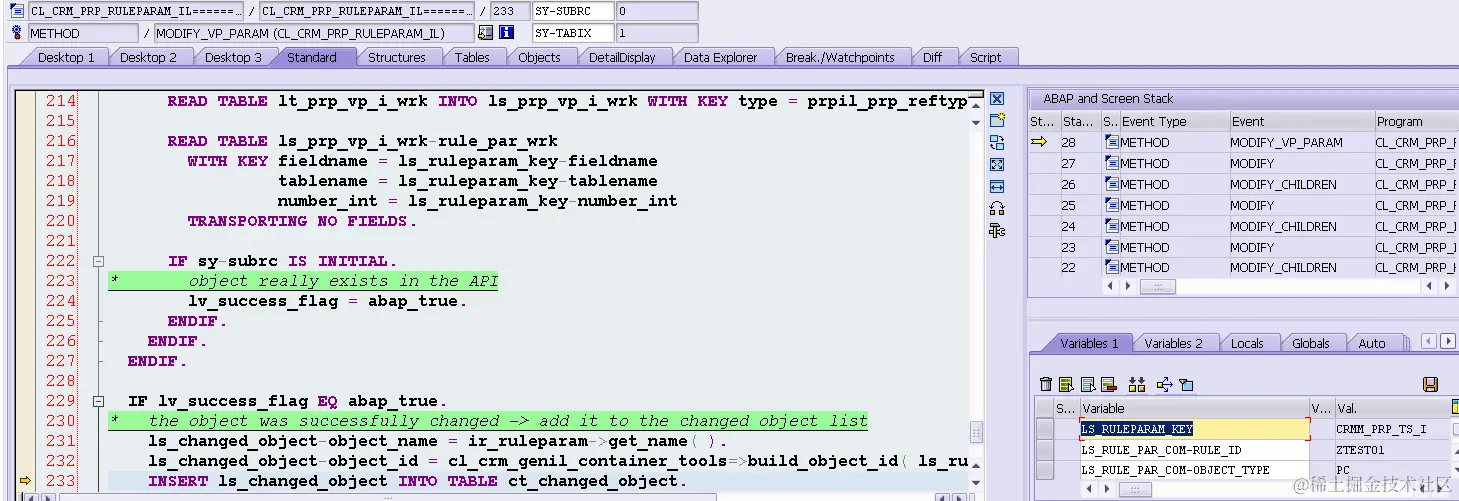Screen dimensions: 1459x501
Task: Click the yellow arrow on stack level 28
Action: pyautogui.click(x=1039, y=142)
